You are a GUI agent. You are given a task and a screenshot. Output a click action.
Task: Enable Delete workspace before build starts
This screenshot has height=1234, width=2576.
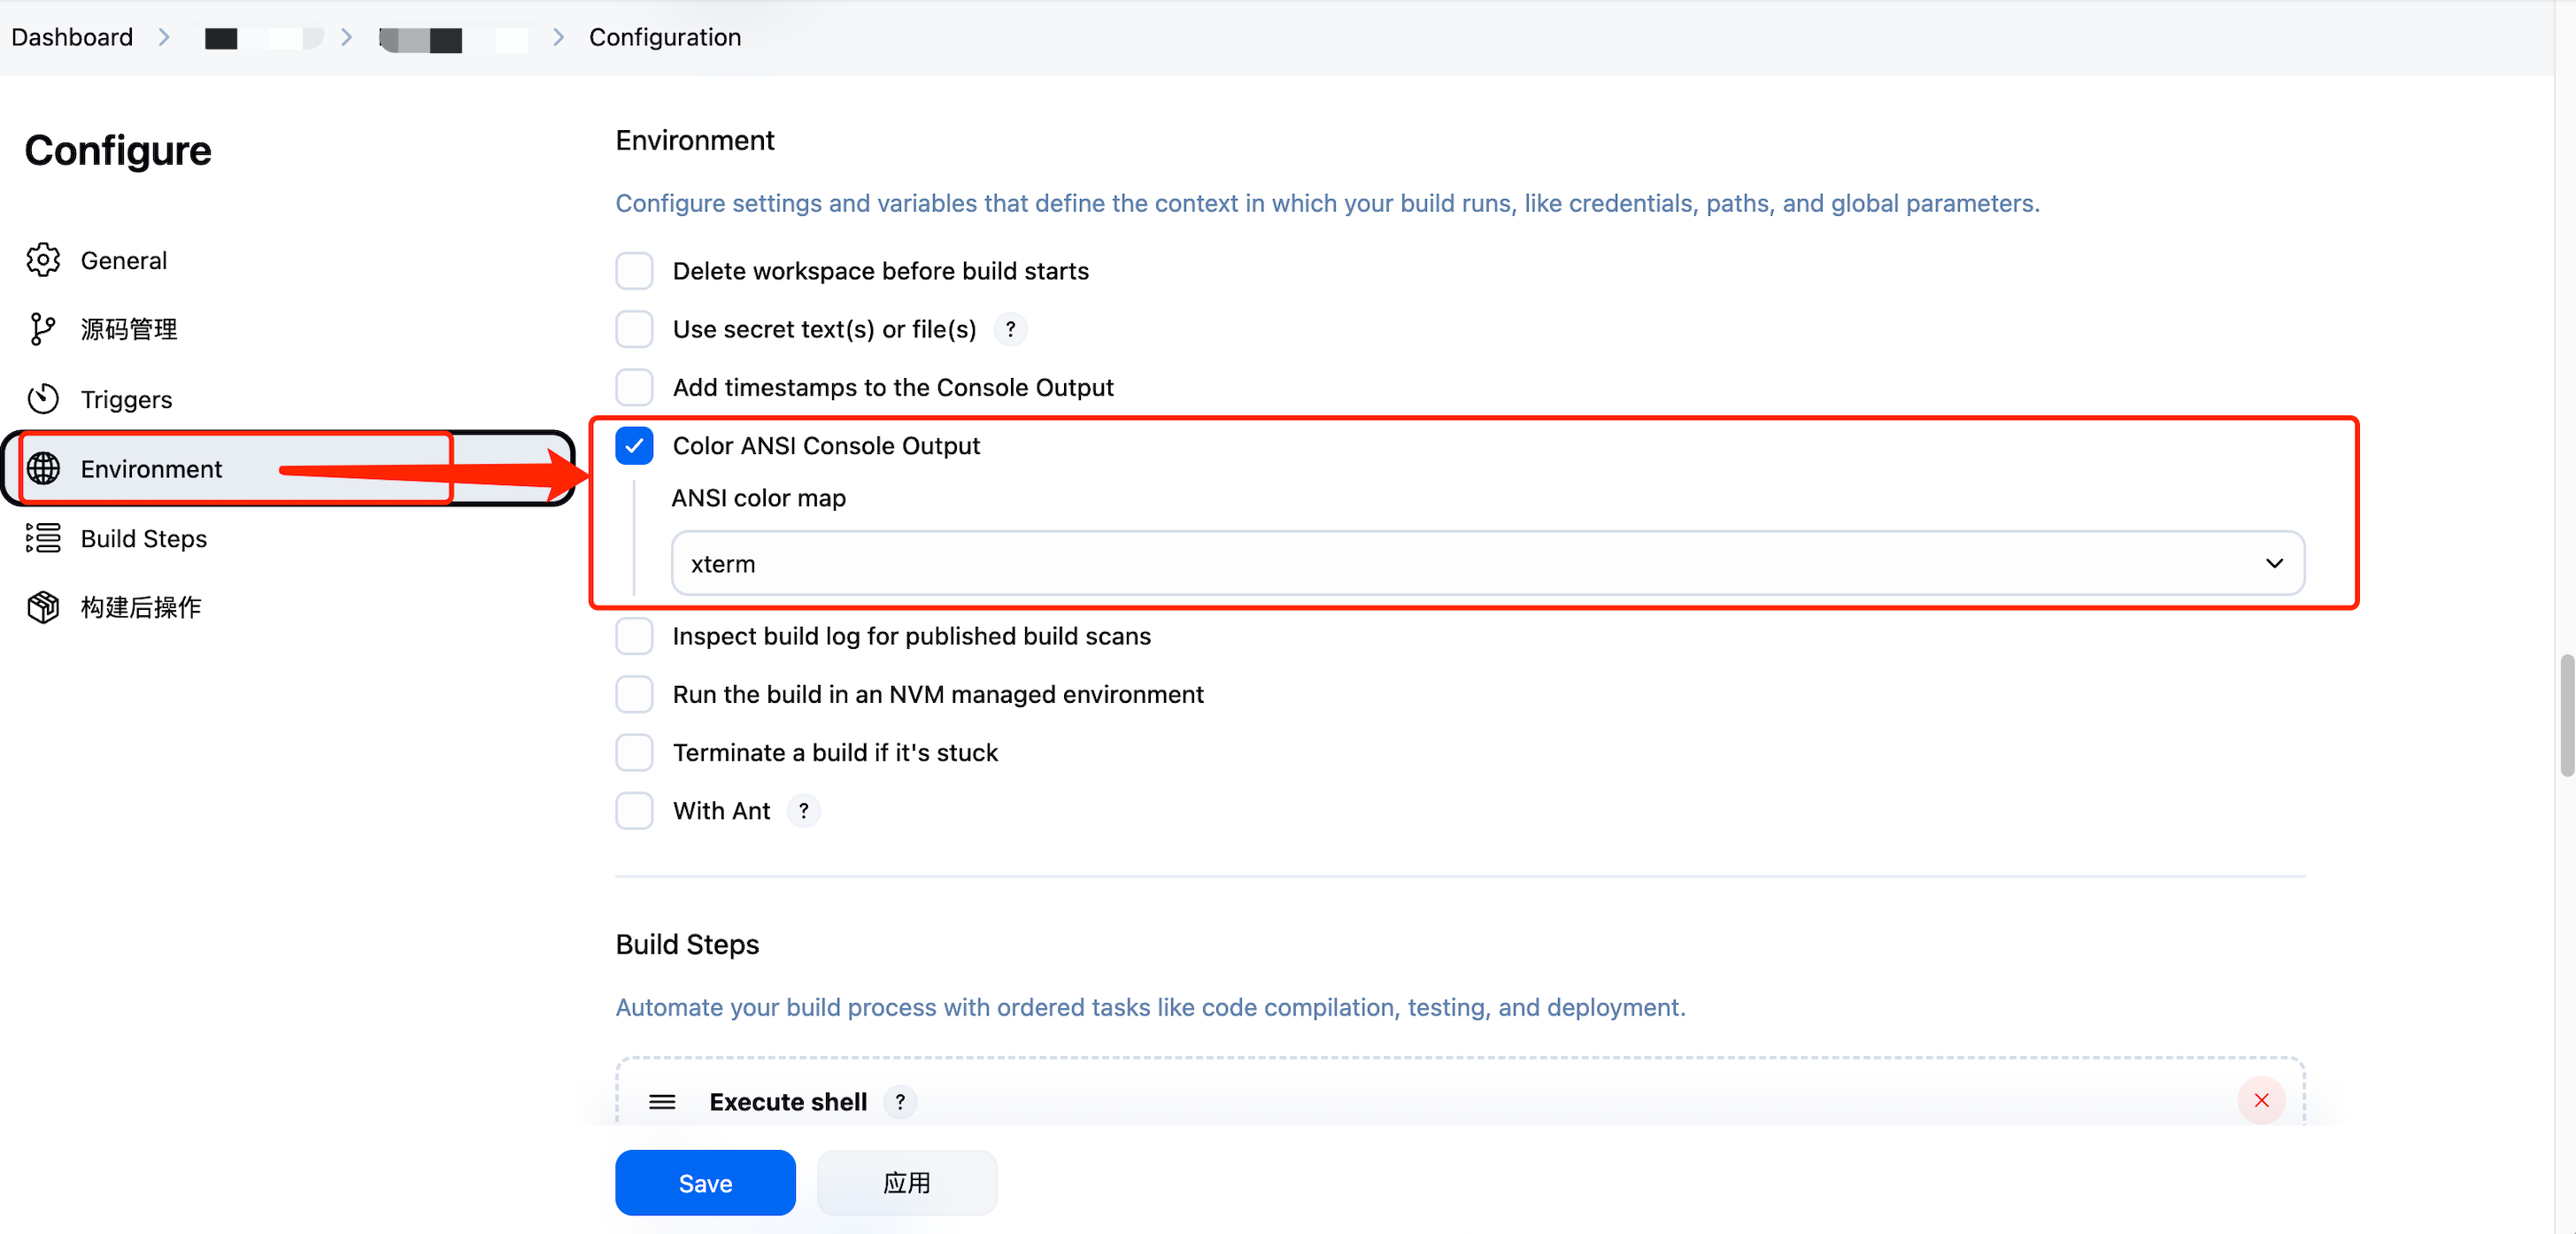(635, 271)
